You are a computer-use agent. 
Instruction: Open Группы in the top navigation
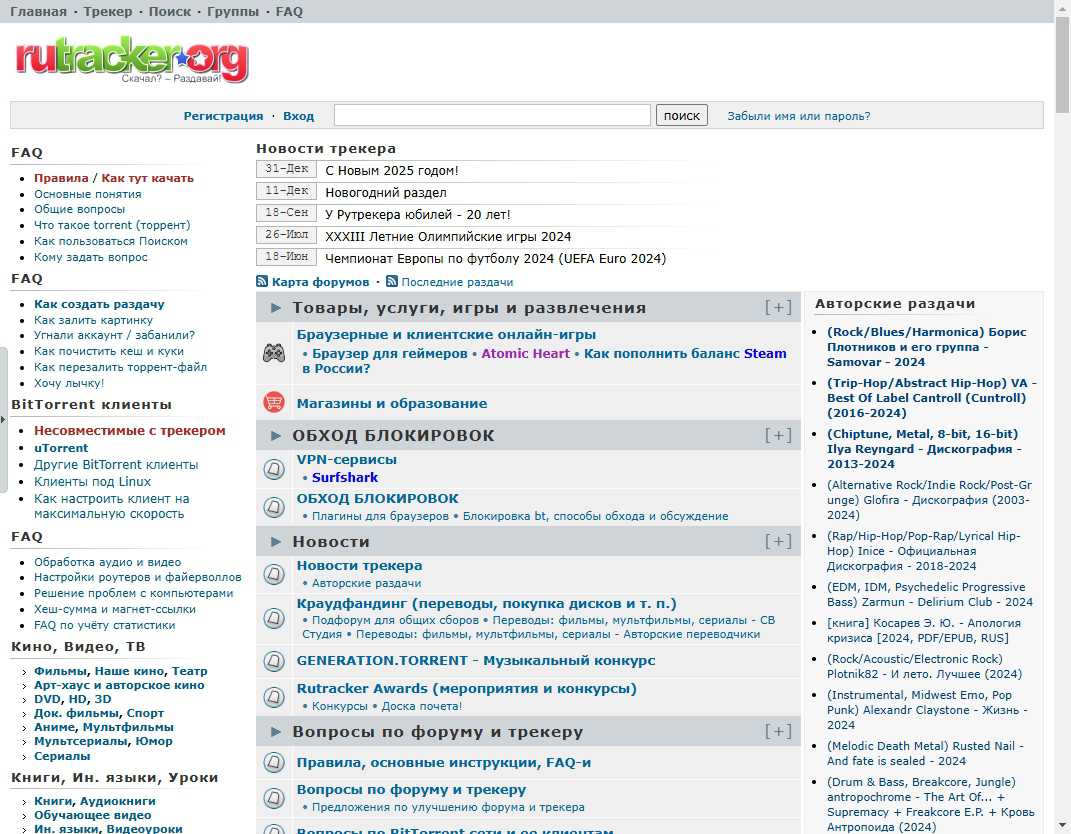tap(232, 12)
